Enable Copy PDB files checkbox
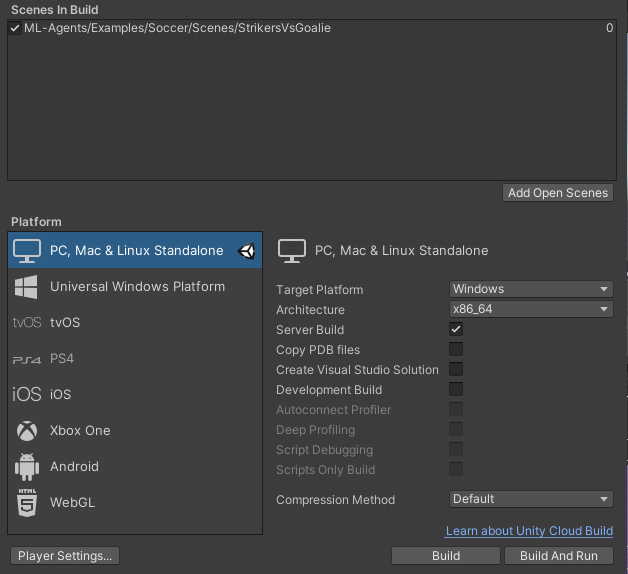The image size is (628, 574). click(456, 349)
